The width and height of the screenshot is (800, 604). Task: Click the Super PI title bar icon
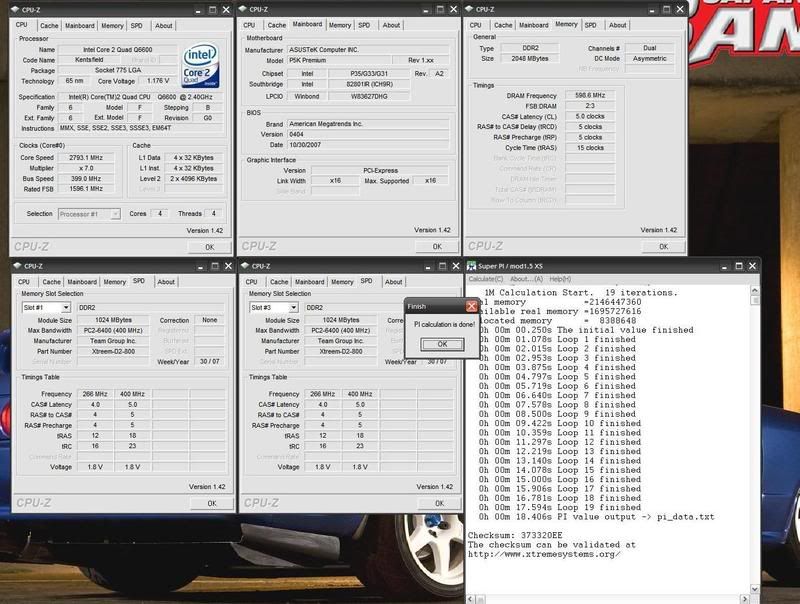[x=472, y=266]
